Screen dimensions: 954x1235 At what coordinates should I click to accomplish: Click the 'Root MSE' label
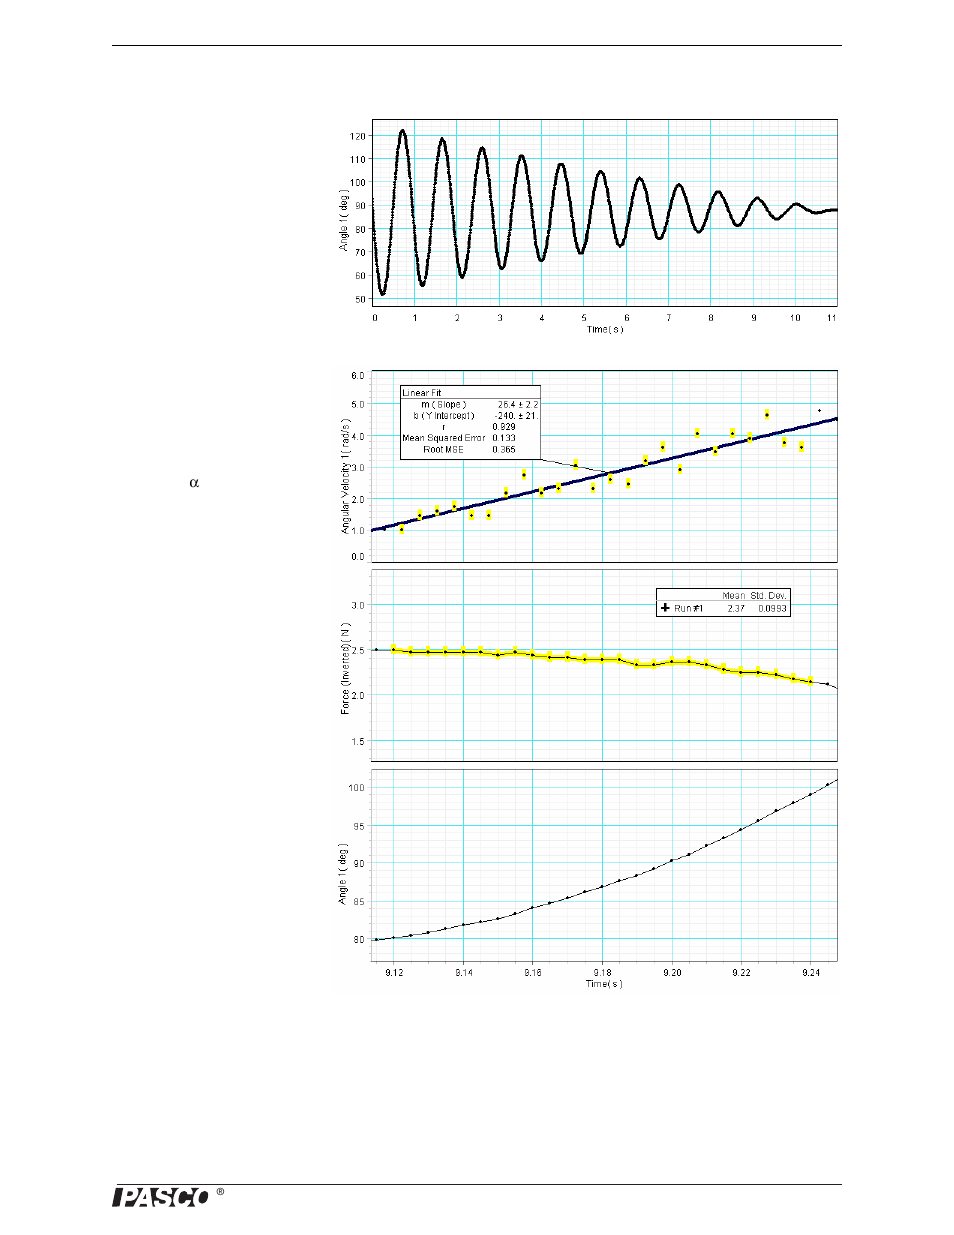tap(443, 449)
